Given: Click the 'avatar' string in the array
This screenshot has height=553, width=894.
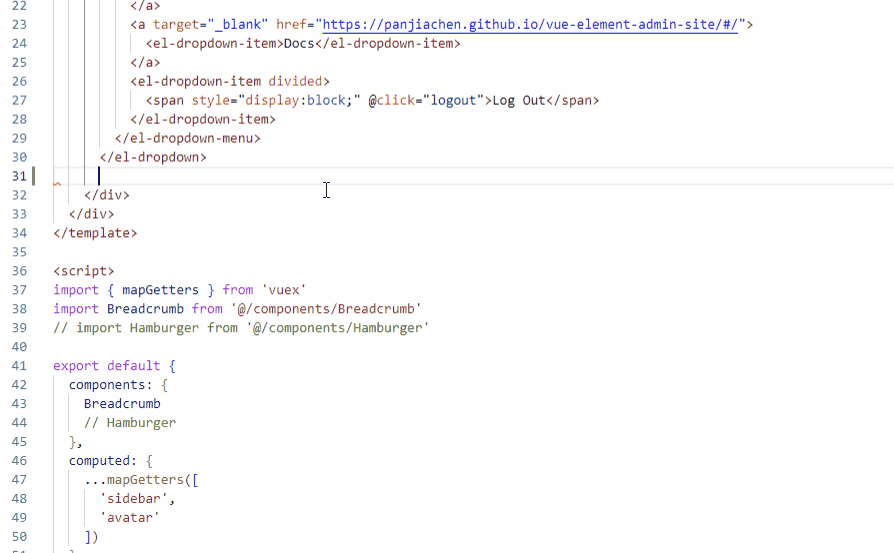Looking at the screenshot, I should (x=129, y=518).
